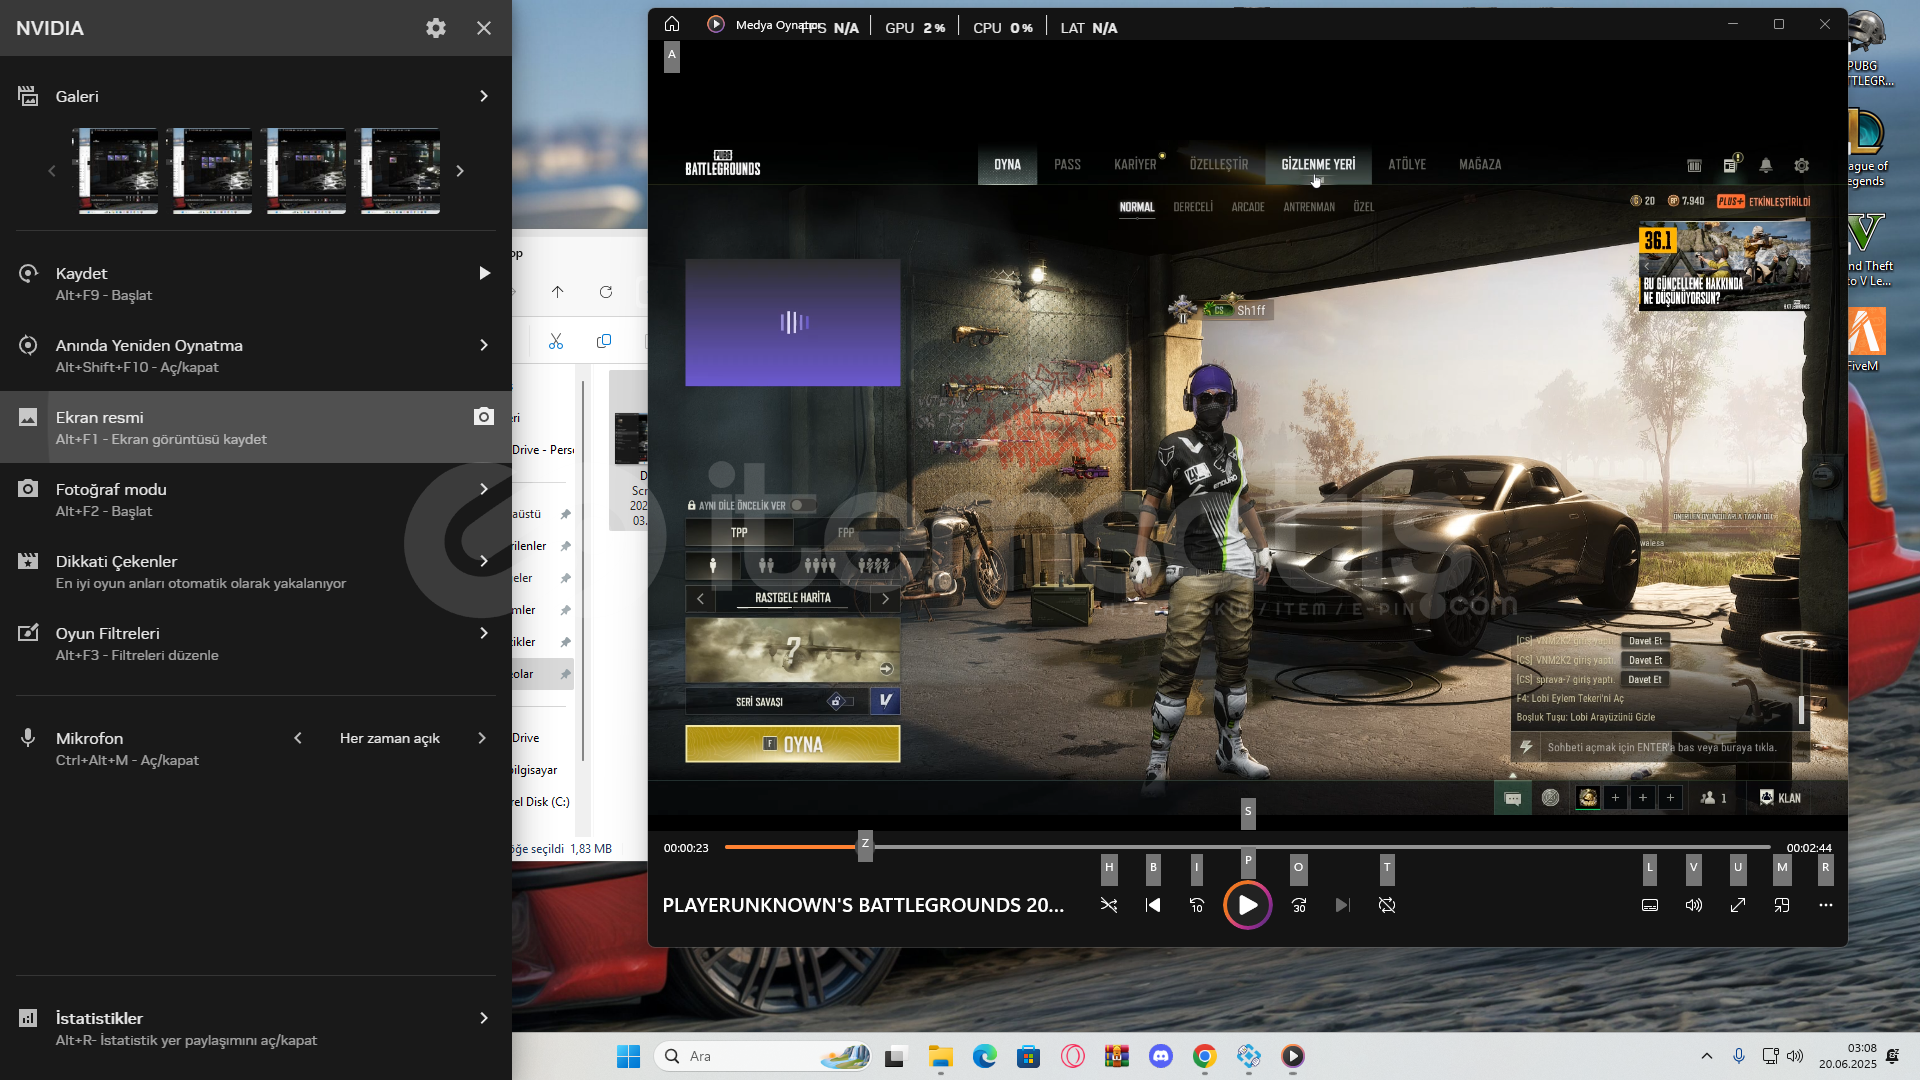This screenshot has height=1080, width=1920.
Task: Enter full screen in Media Player
Action: [1738, 905]
